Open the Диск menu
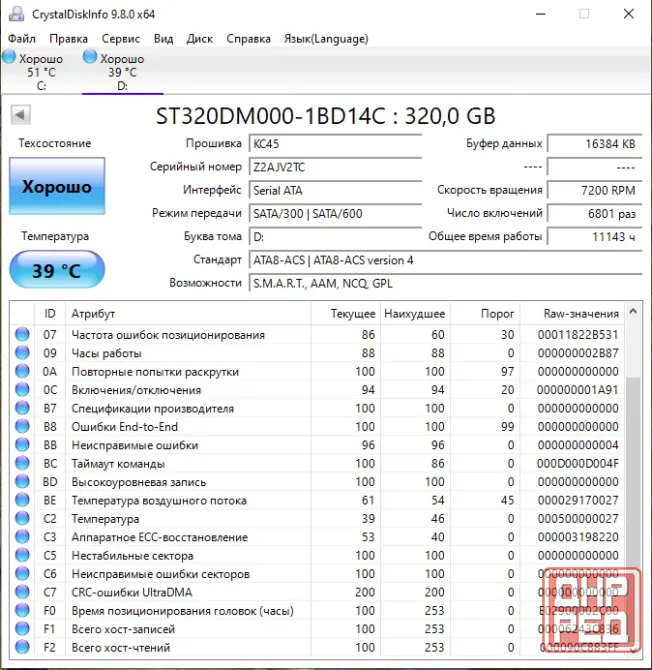 tap(200, 38)
